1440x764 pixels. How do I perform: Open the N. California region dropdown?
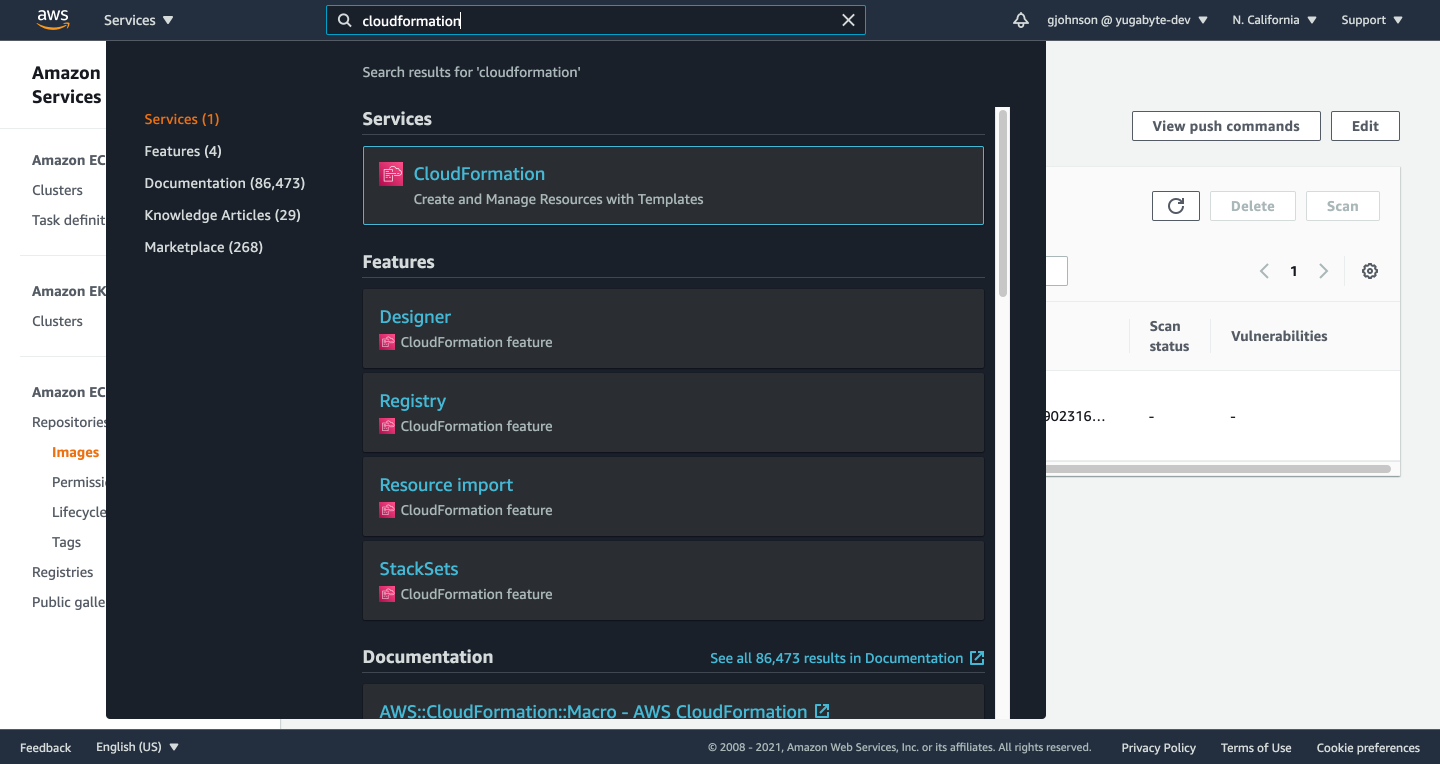click(x=1274, y=20)
